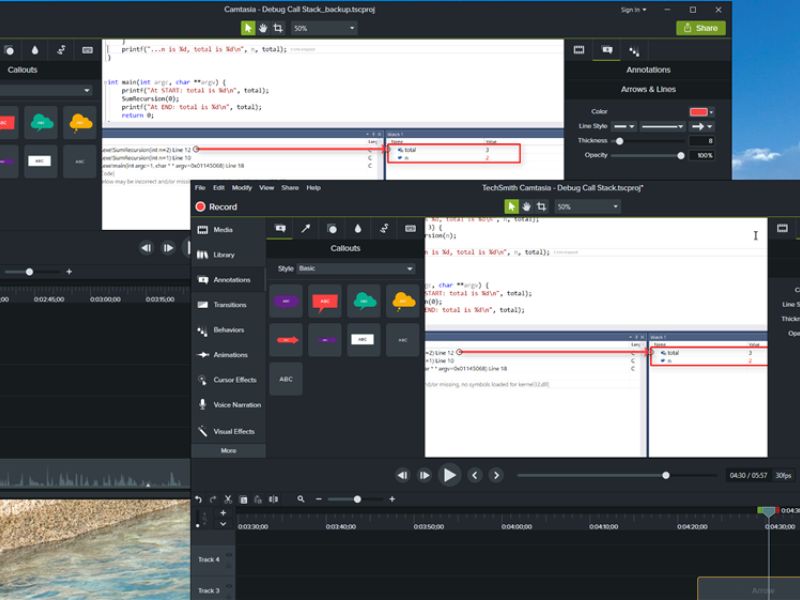Viewport: 800px width, 600px height.
Task: Open Visual properties tab in back window's right panel
Action: (x=579, y=50)
